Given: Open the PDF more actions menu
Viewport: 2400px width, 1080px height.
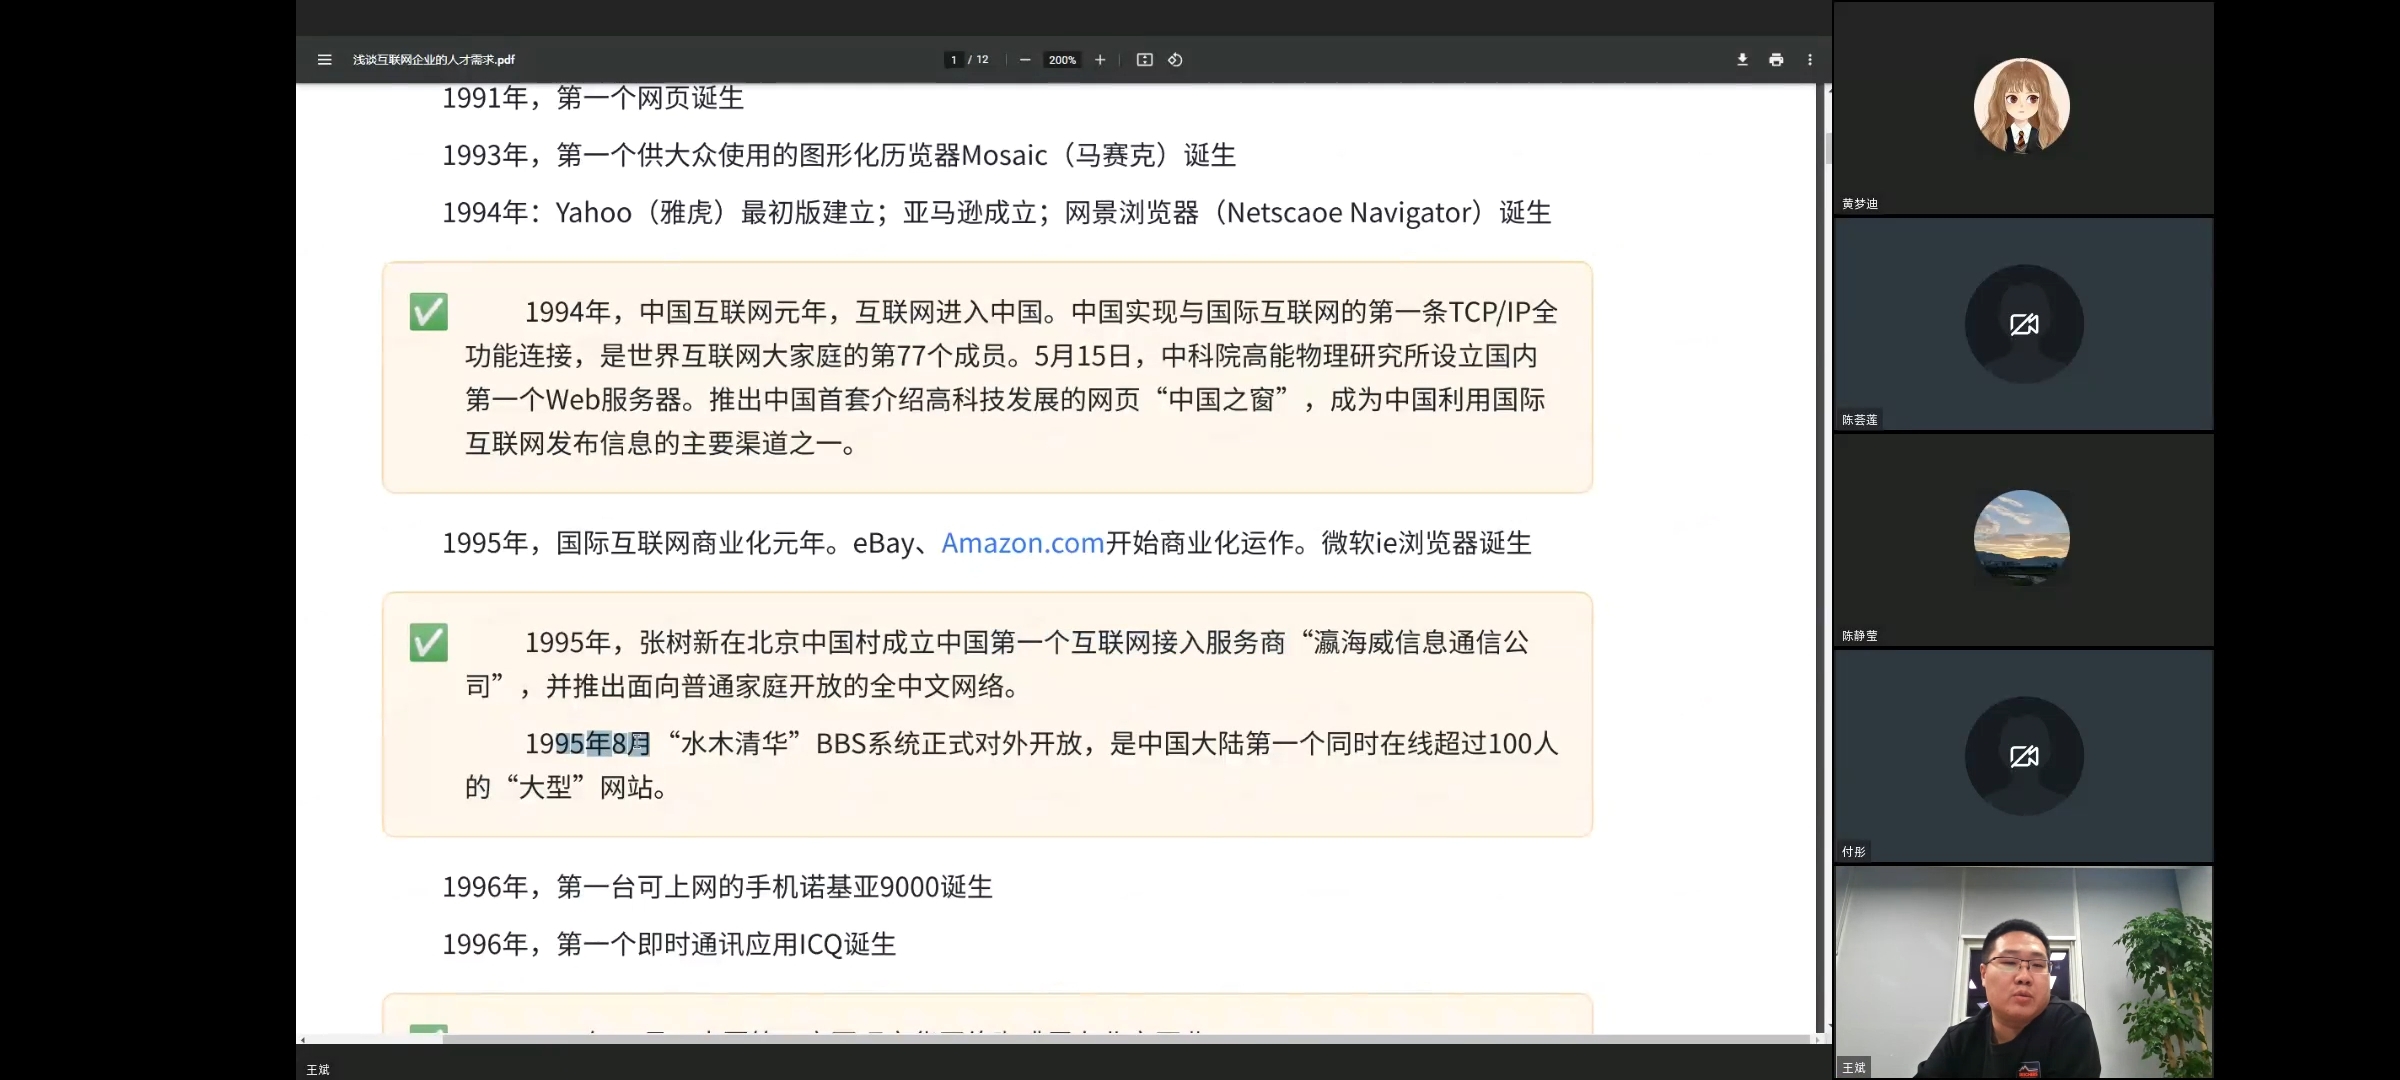Looking at the screenshot, I should tap(1810, 60).
